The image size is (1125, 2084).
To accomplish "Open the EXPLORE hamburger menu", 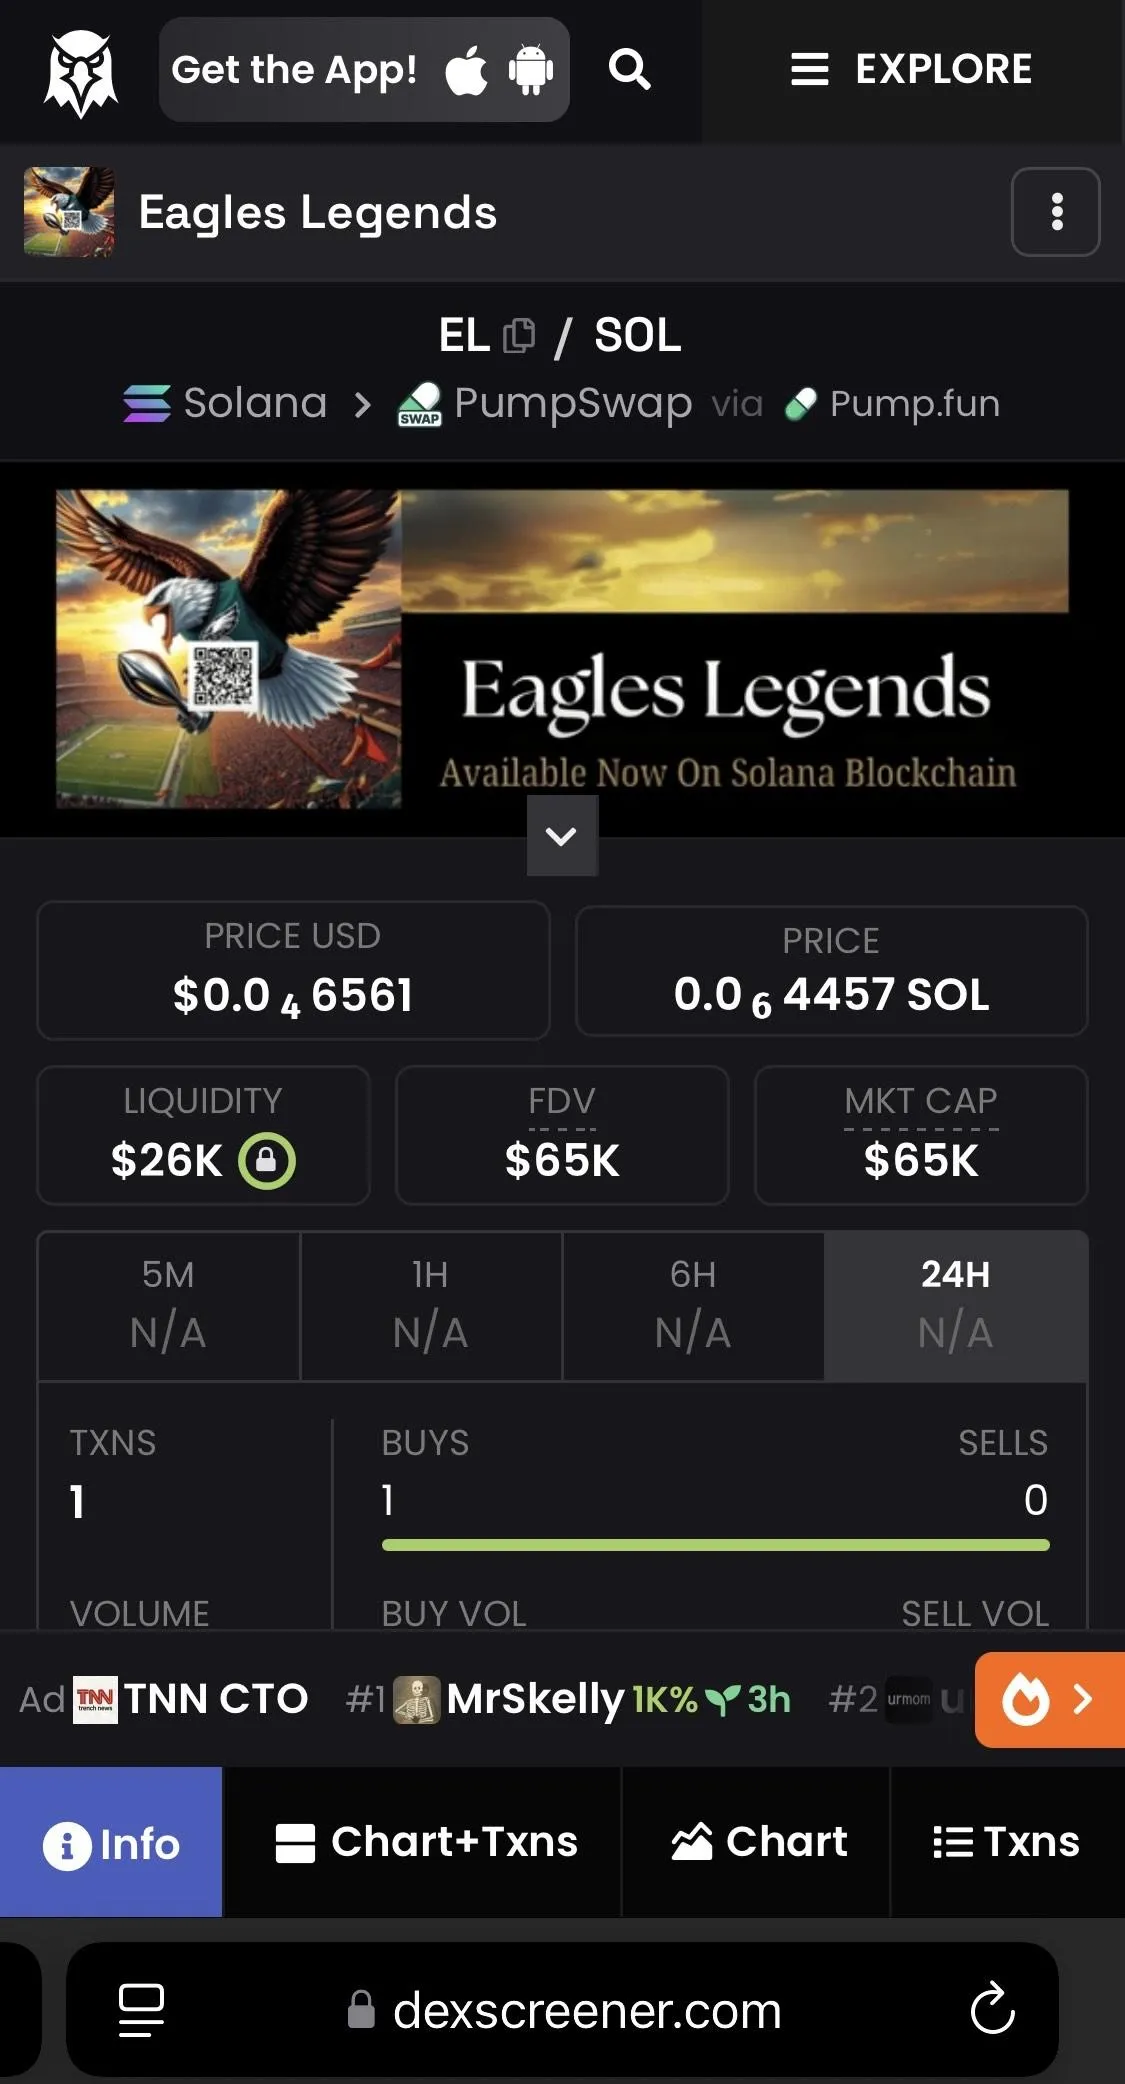I will 910,70.
